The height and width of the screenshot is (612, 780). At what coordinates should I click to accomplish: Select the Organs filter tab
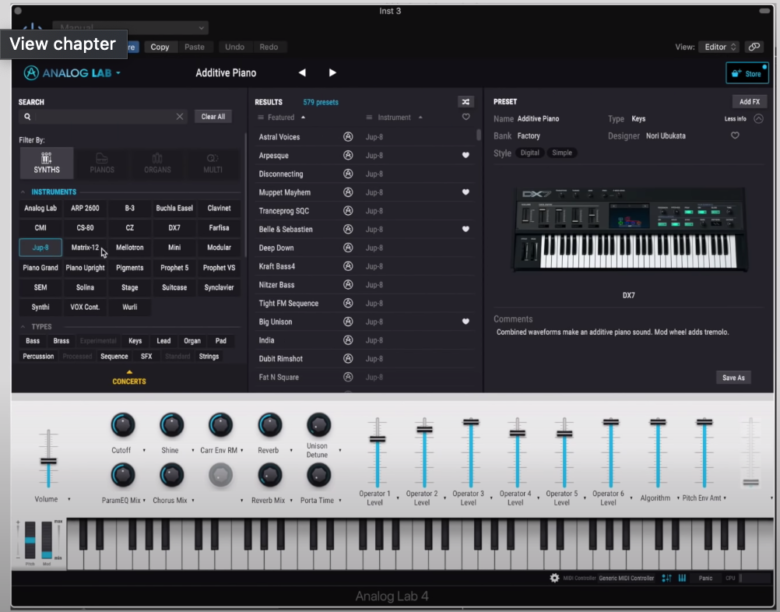[157, 163]
